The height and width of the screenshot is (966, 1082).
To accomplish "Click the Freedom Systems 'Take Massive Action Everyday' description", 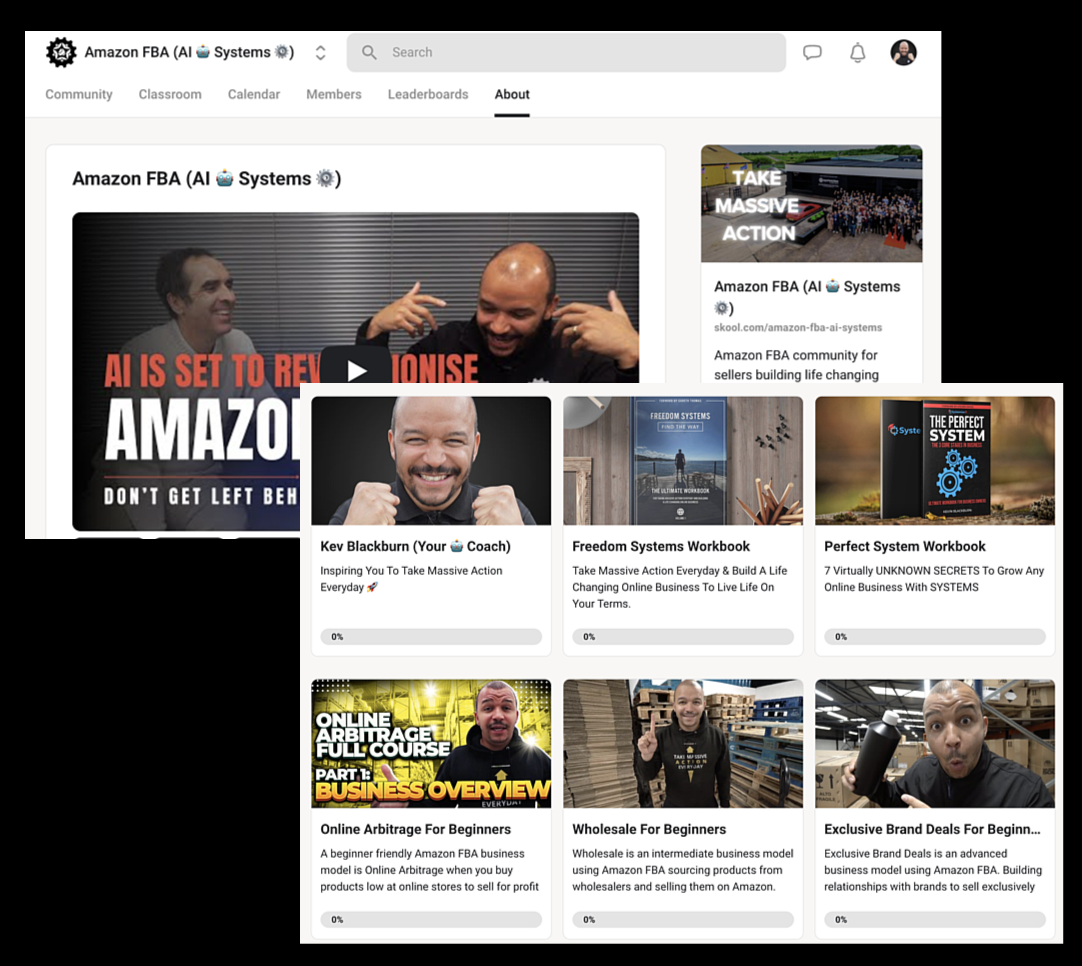I will (680, 587).
